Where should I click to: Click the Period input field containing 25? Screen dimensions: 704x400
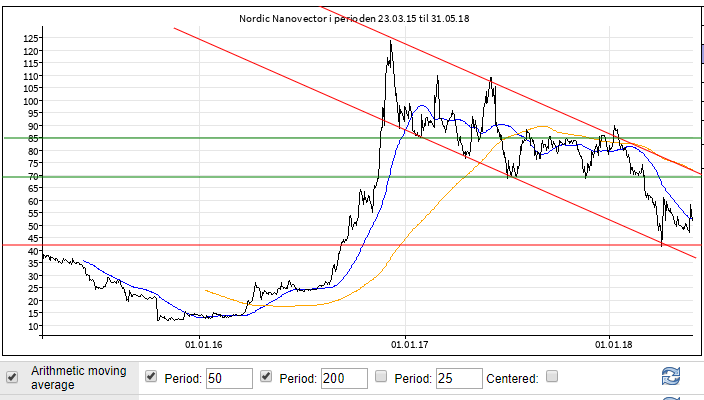pyautogui.click(x=459, y=378)
